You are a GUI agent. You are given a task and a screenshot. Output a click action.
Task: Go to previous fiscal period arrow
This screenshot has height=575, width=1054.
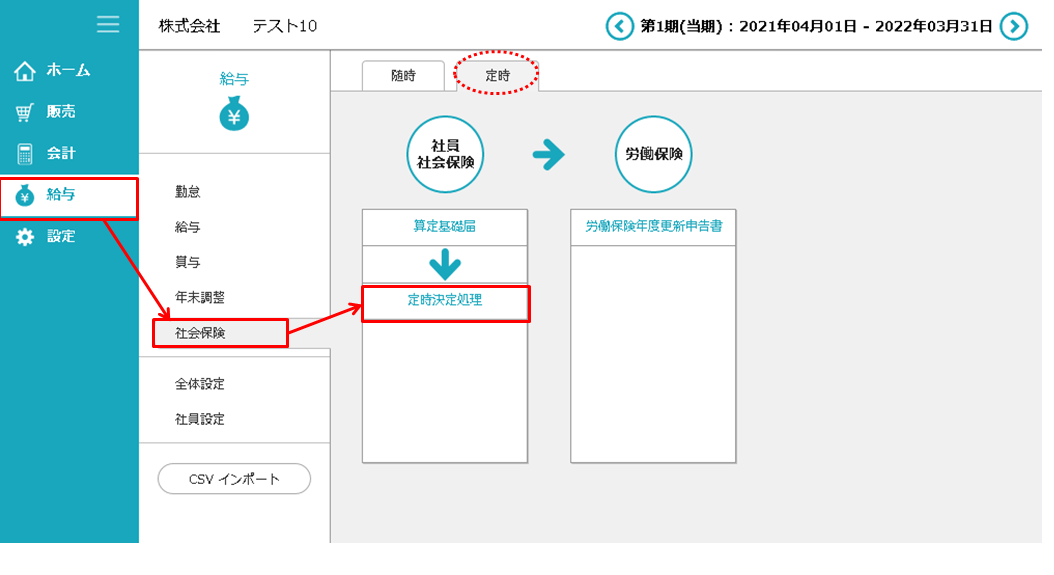(x=620, y=26)
